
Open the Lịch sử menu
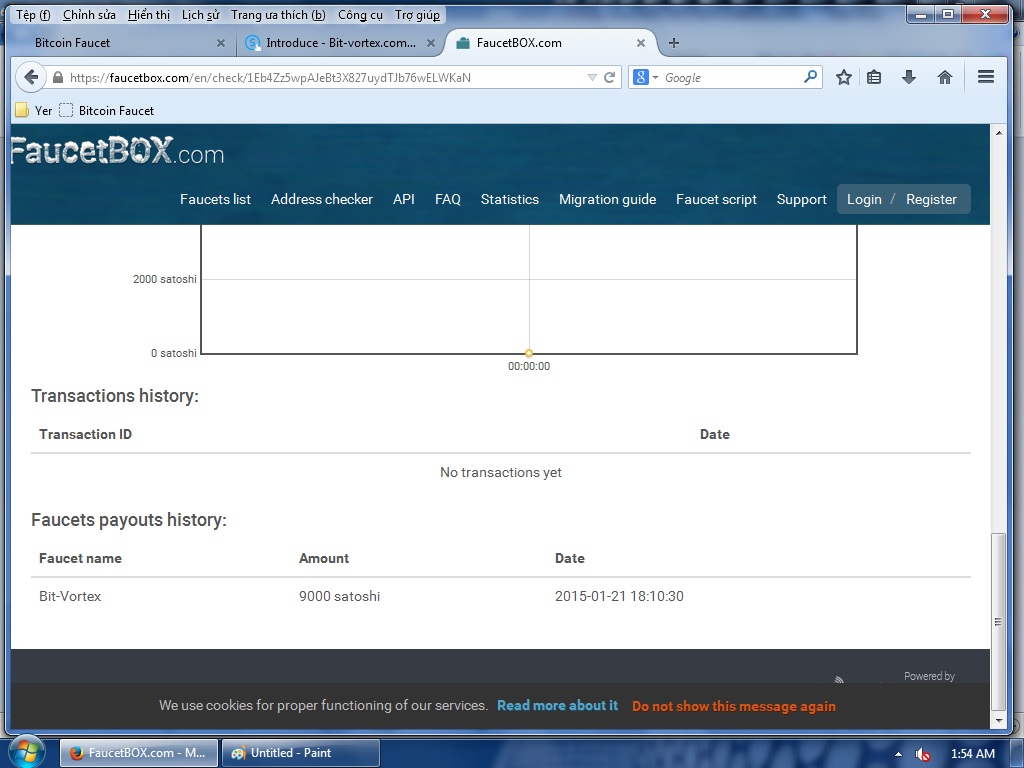pyautogui.click(x=200, y=14)
